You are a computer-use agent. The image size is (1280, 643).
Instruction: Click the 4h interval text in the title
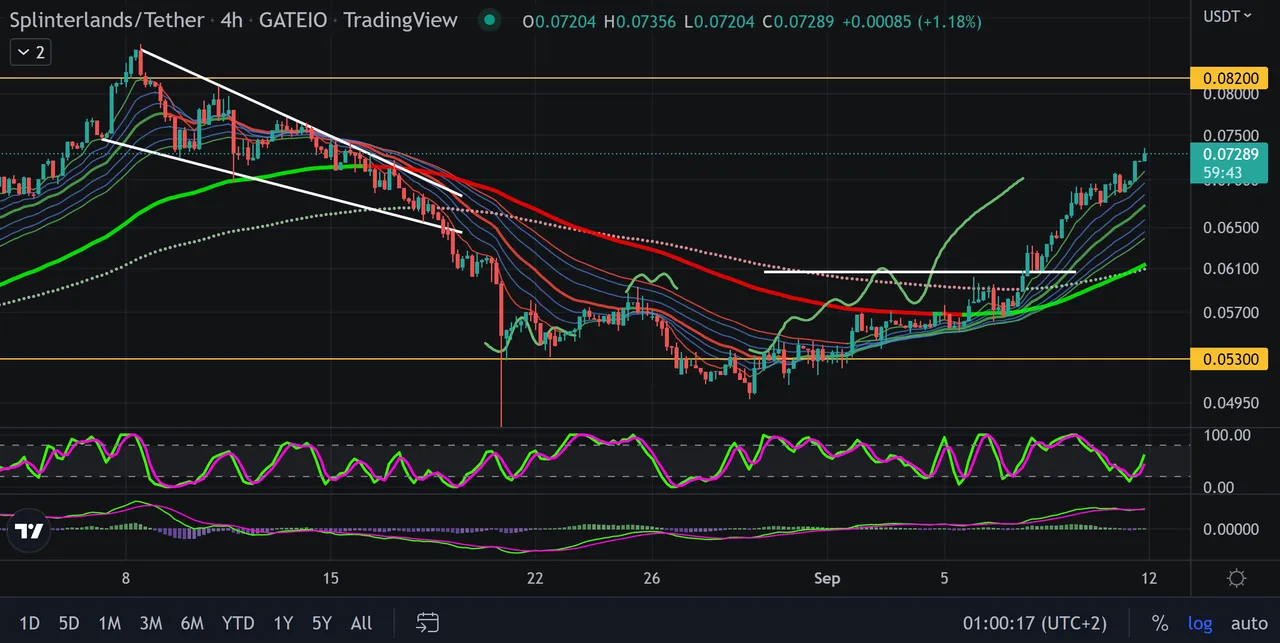(x=232, y=20)
